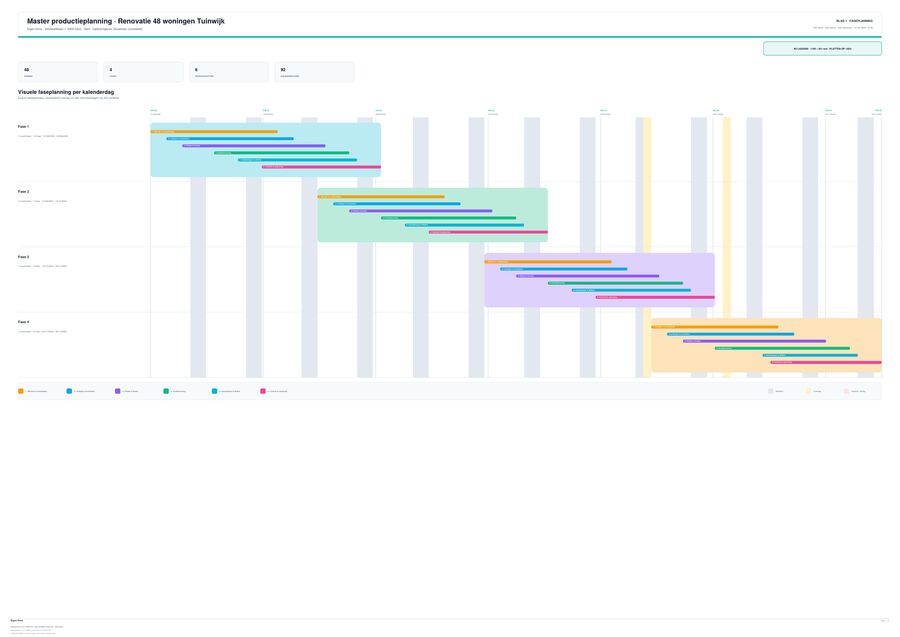Select the Fase 2 row label

24,192
